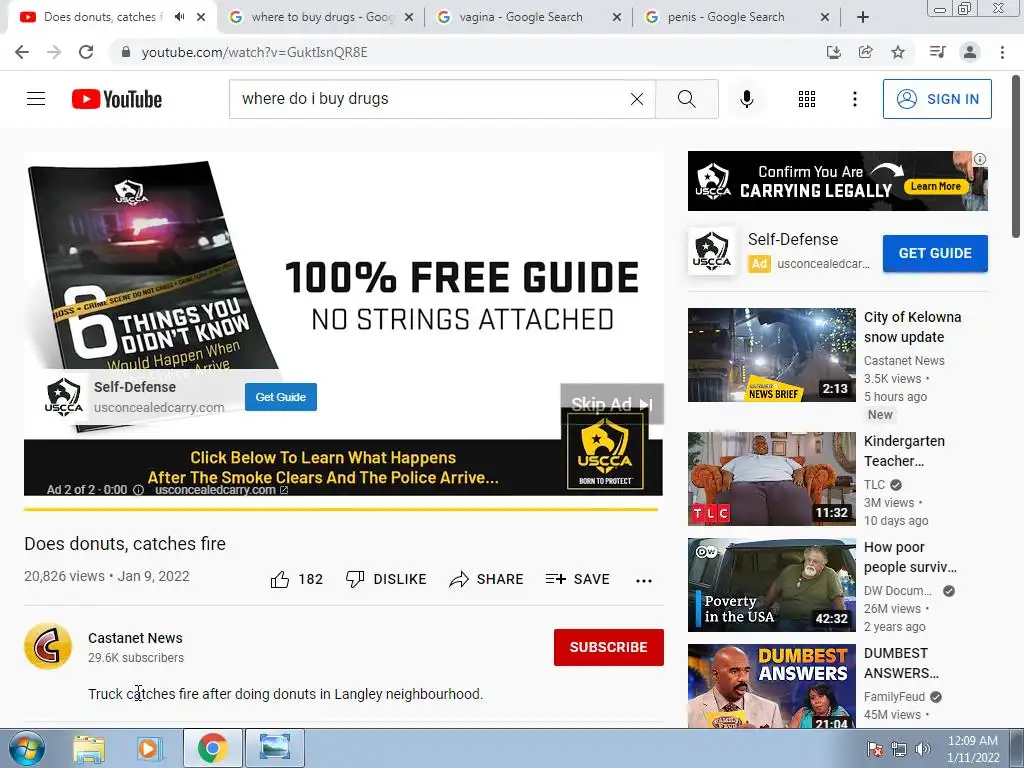1024x768 pixels.
Task: Open the Windows Start menu
Action: pyautogui.click(x=27, y=748)
